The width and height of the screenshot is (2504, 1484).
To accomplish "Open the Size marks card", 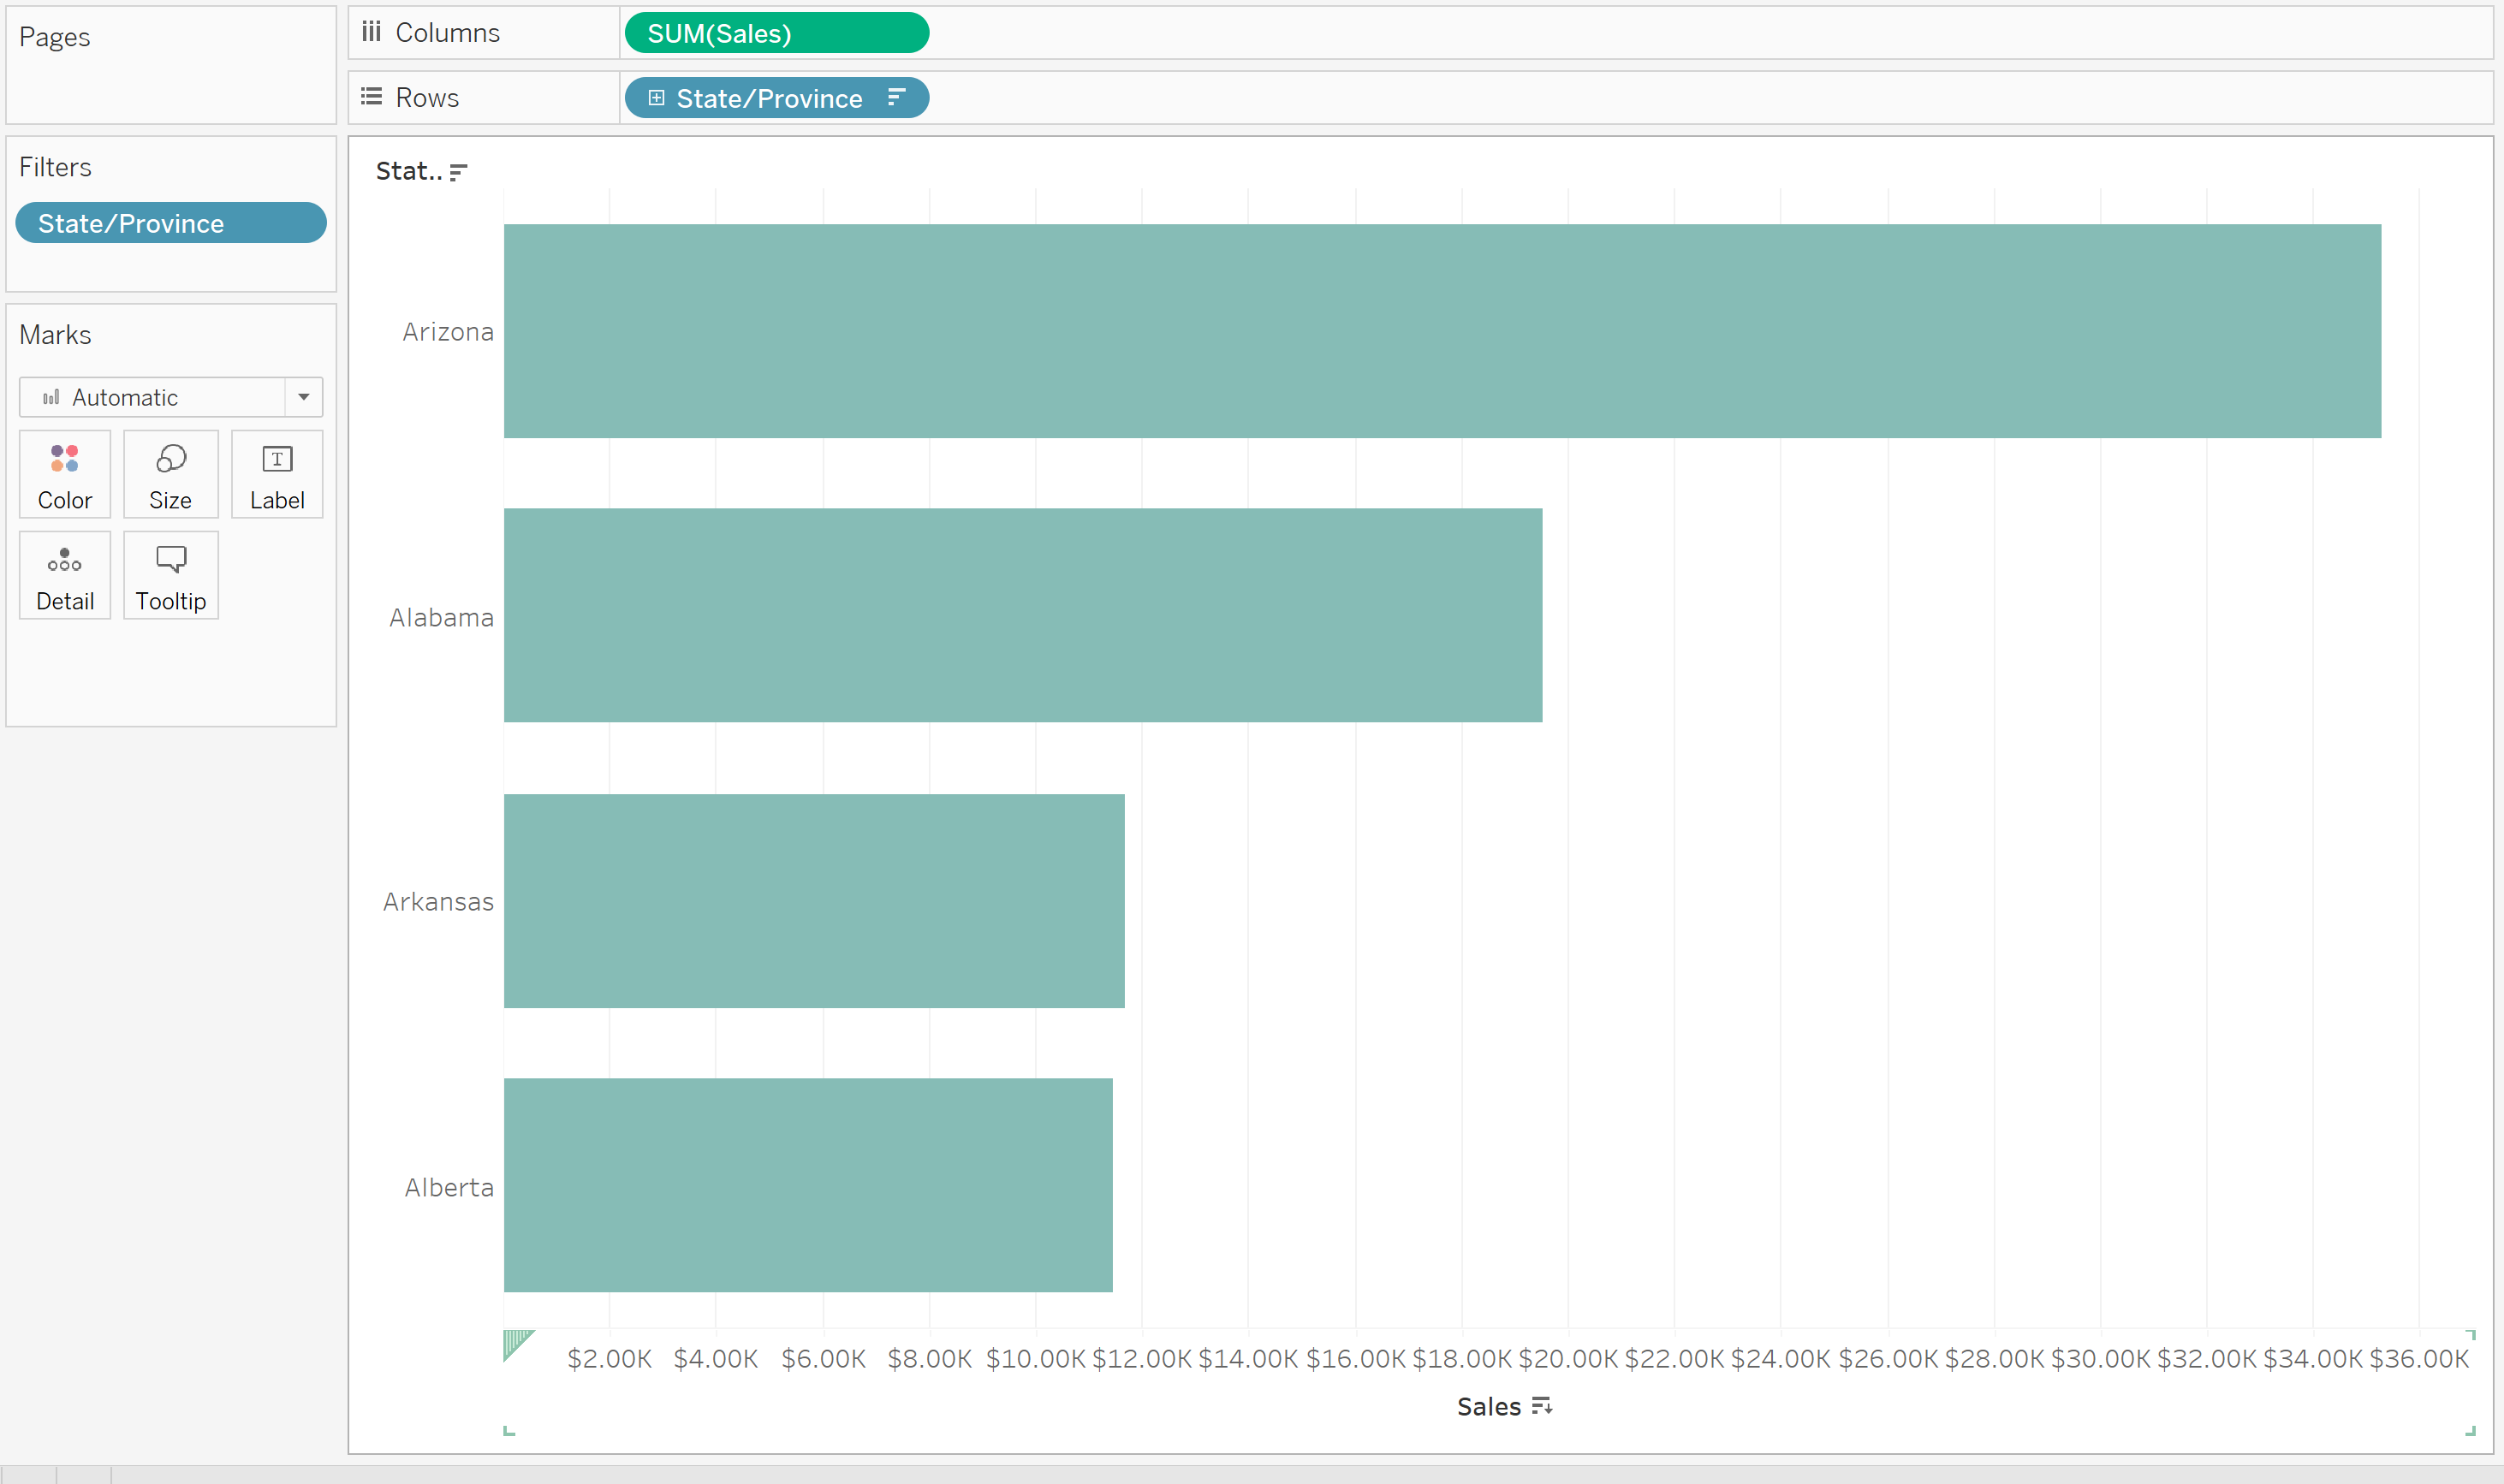I will (x=171, y=474).
